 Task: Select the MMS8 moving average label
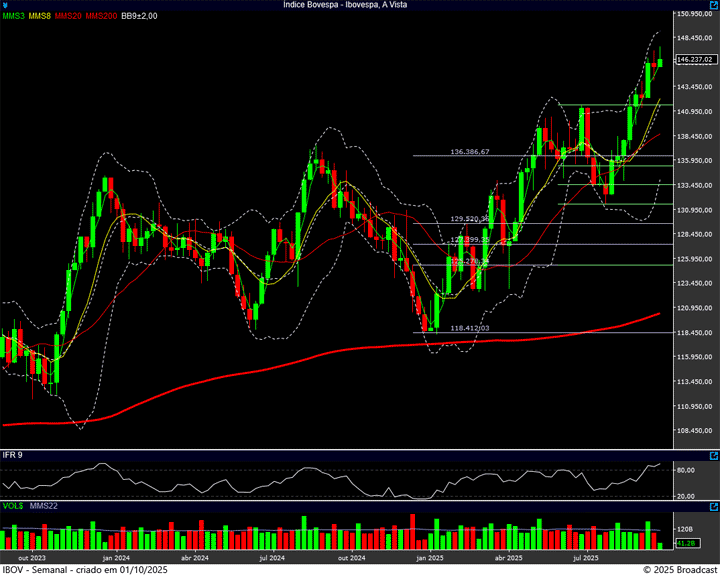(41, 16)
